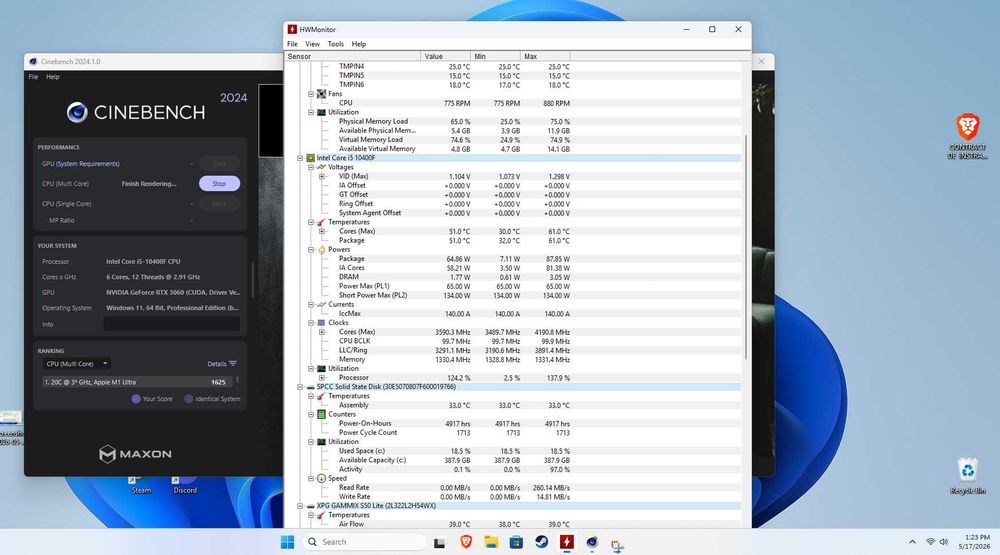Open the volume control in the system tray

(944, 542)
